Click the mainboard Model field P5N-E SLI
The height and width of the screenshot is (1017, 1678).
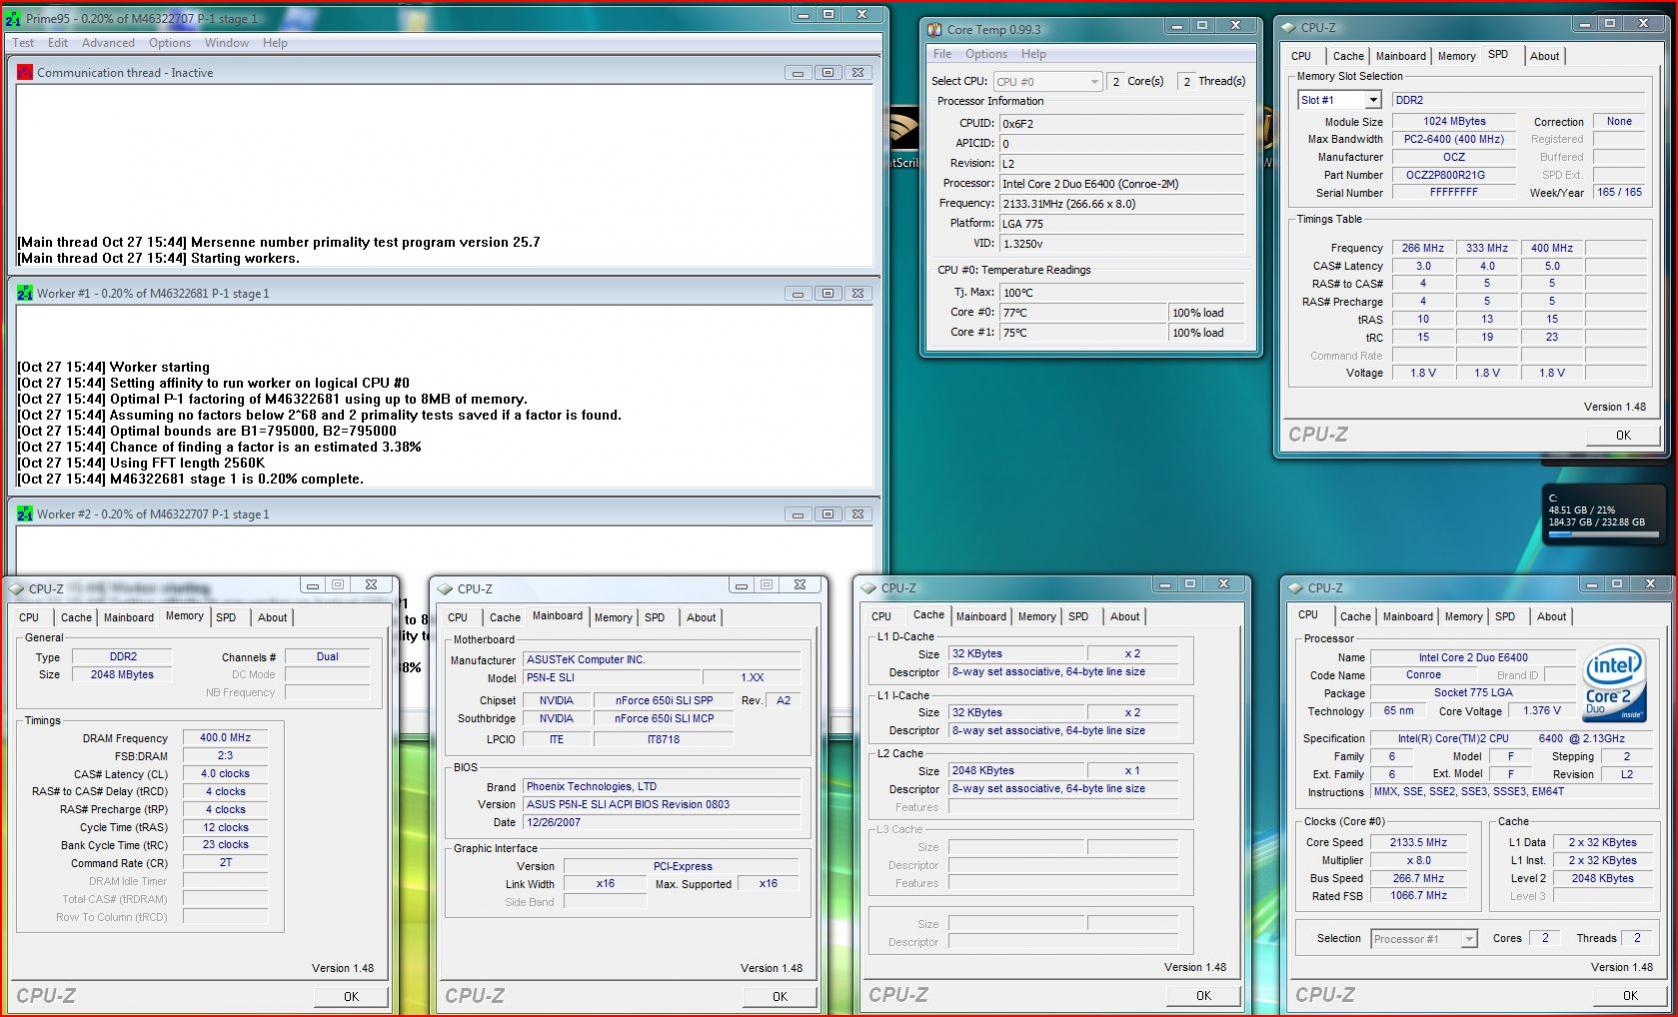click(612, 678)
